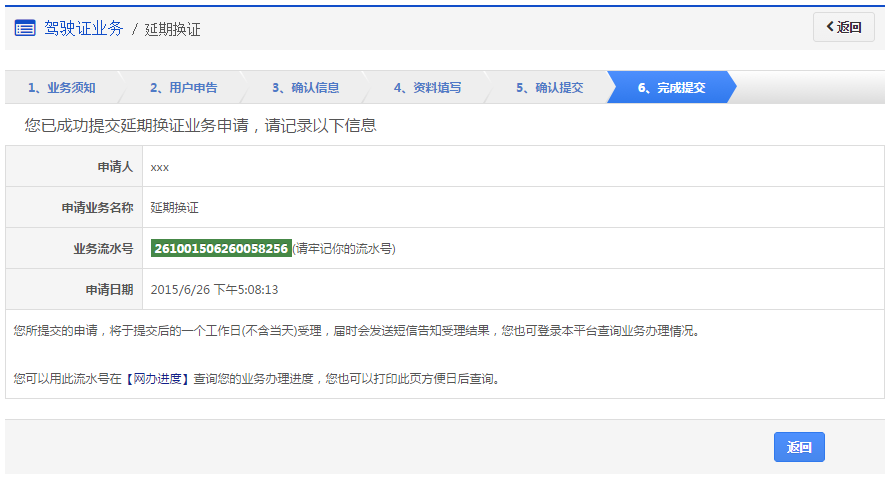
Task: Click the 业务流水号 row label
Action: tap(103, 248)
